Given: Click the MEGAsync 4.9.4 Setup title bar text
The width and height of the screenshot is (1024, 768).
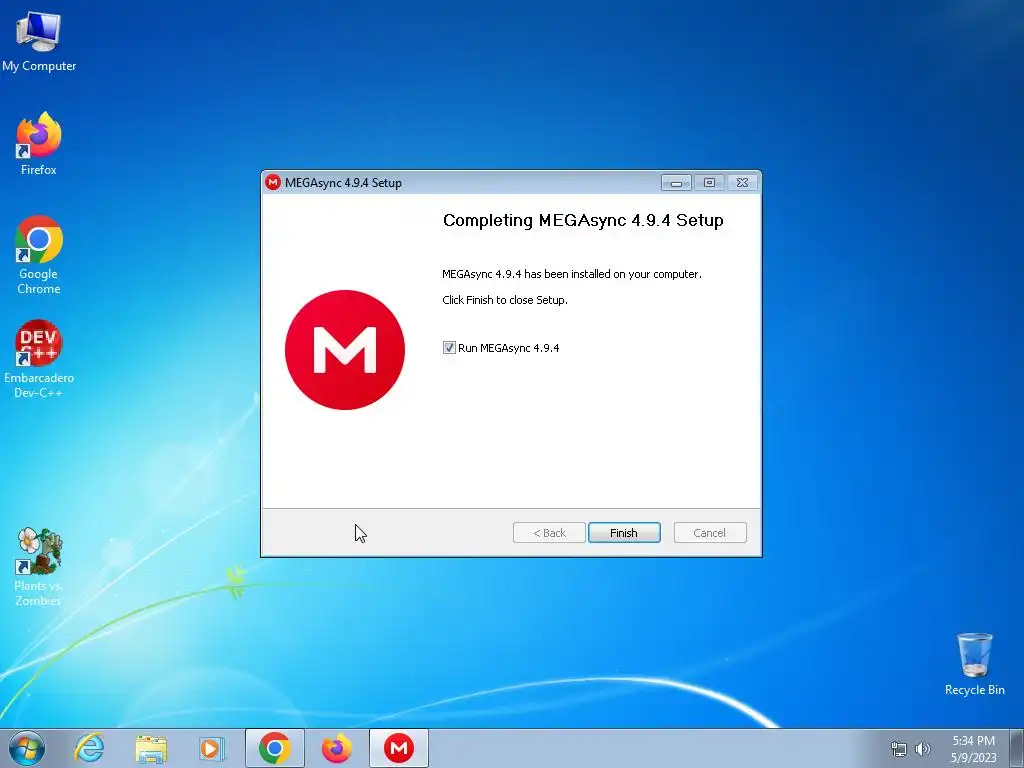Looking at the screenshot, I should pyautogui.click(x=343, y=183).
